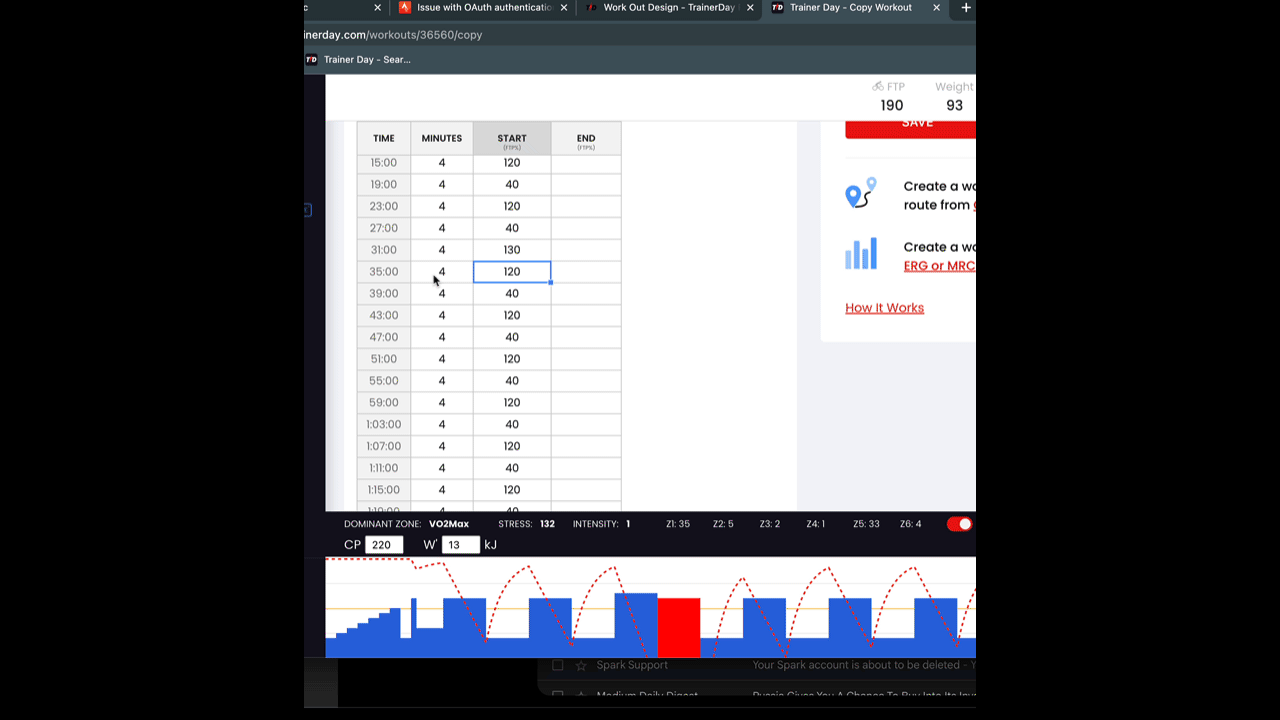Close the OAuth authentication issue tab

point(564,8)
